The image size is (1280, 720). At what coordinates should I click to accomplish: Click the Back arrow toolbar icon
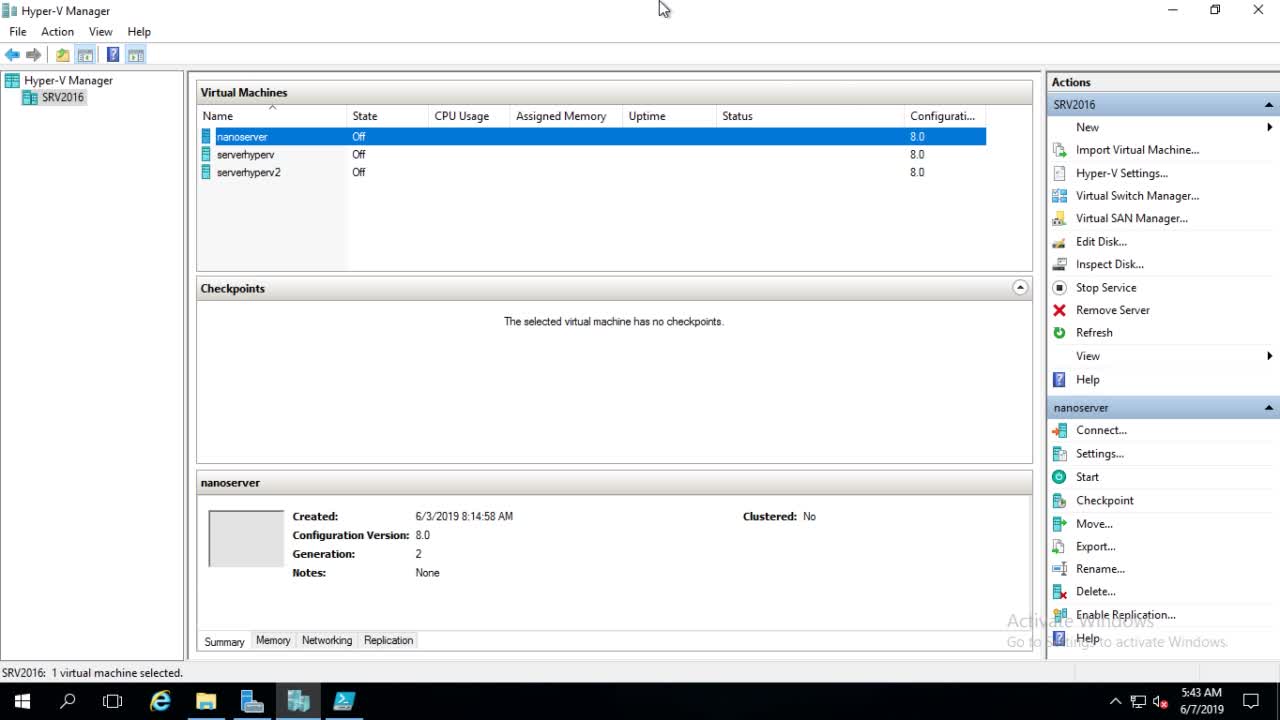coord(12,55)
